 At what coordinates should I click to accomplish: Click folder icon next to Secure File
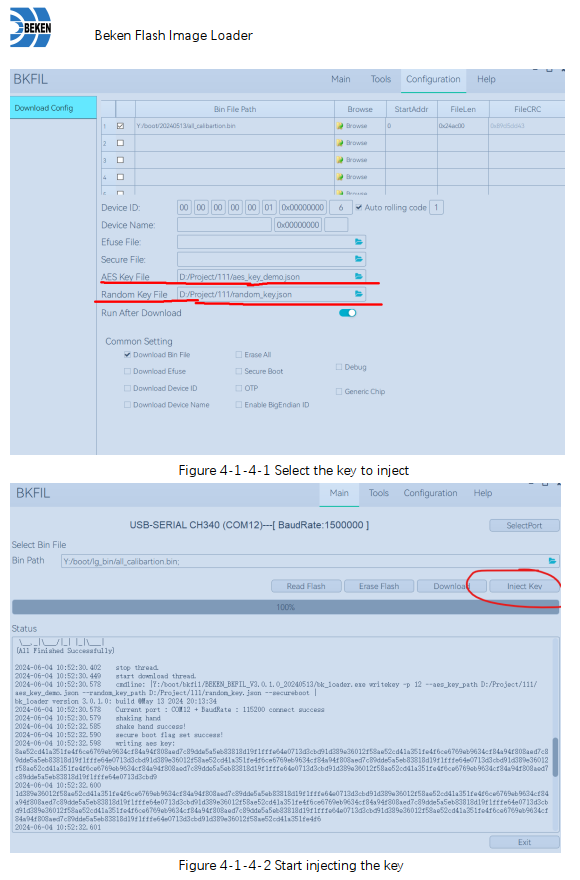[358, 259]
